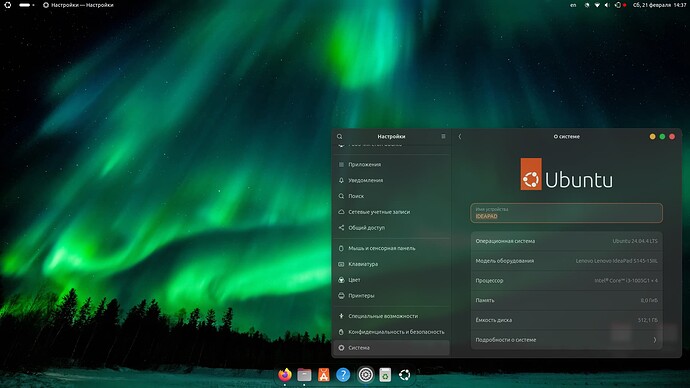
Task: Select Конфиденциальность и безопасность in sidebar
Action: click(391, 332)
